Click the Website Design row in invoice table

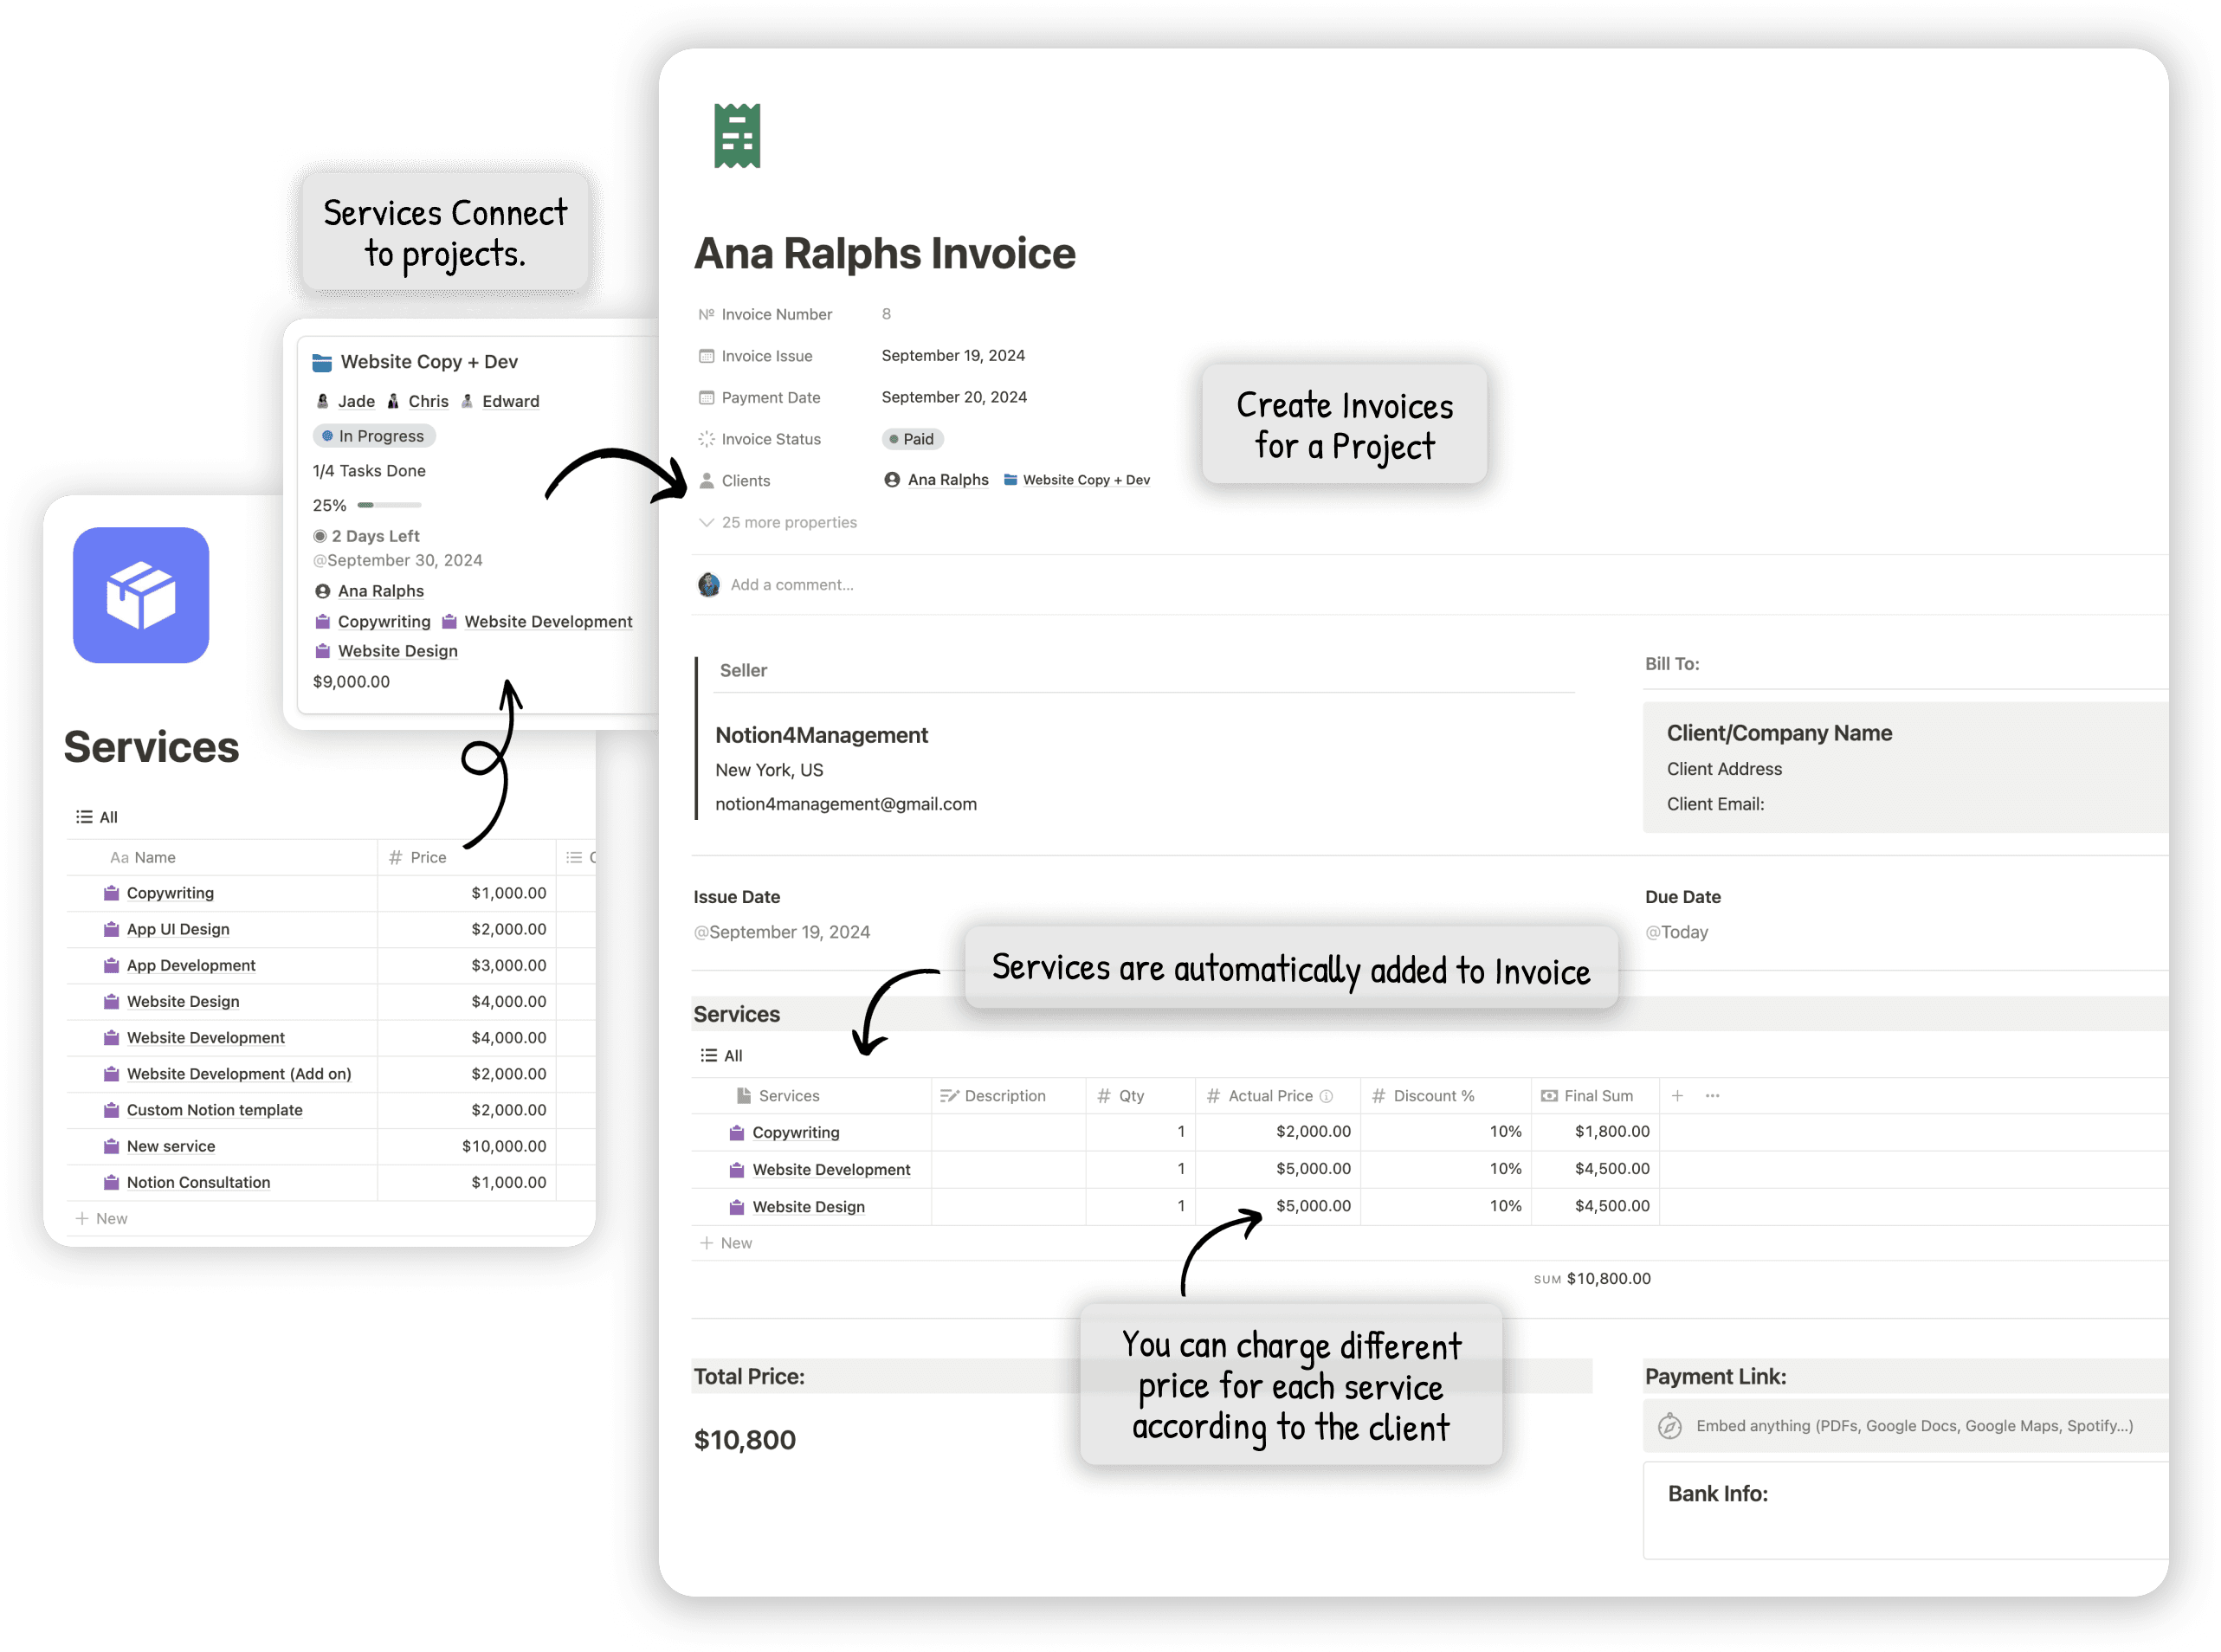[x=808, y=1207]
